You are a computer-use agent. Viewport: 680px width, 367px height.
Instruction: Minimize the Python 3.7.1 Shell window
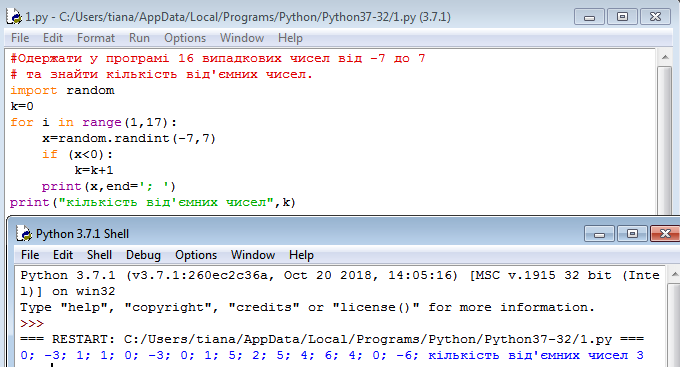599,234
